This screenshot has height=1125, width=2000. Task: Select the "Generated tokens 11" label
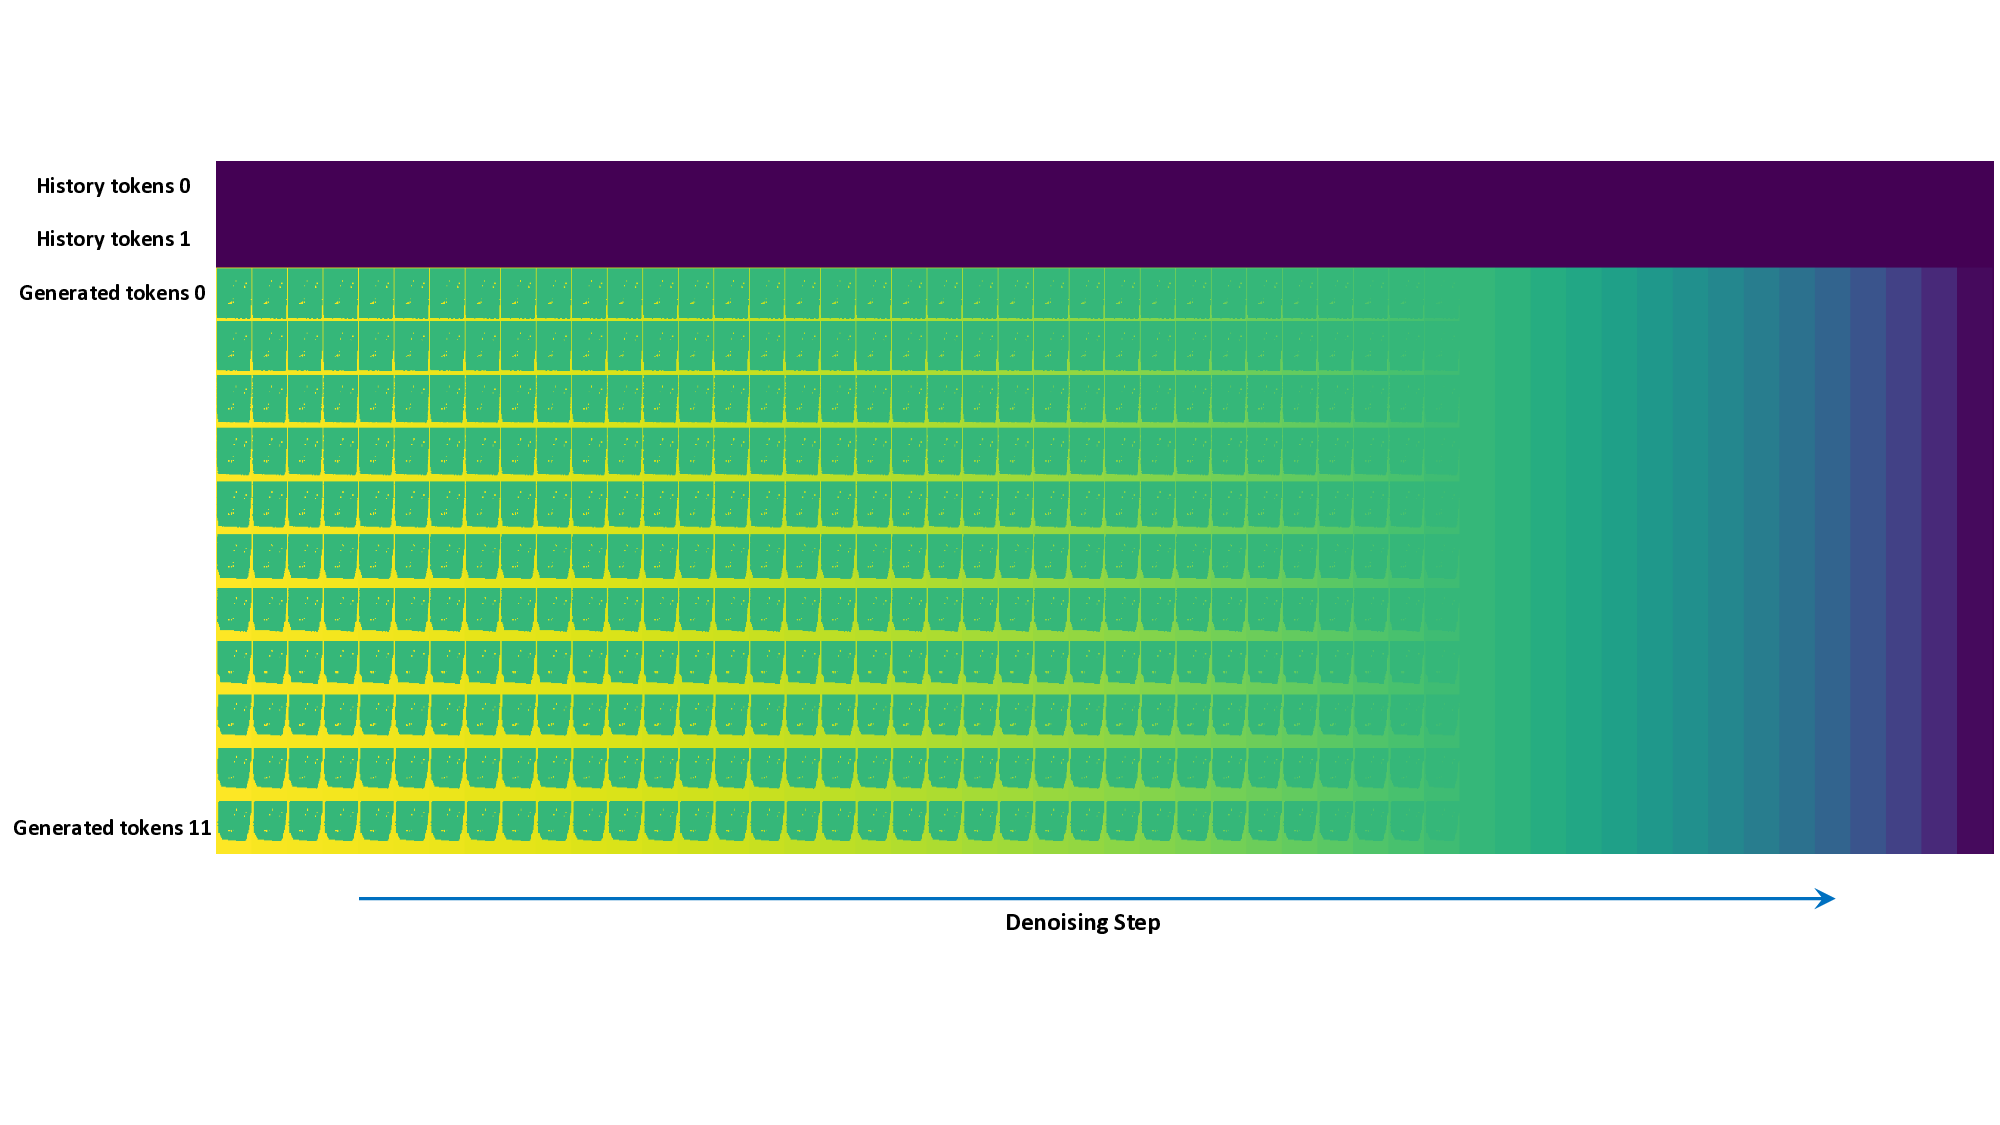point(112,828)
